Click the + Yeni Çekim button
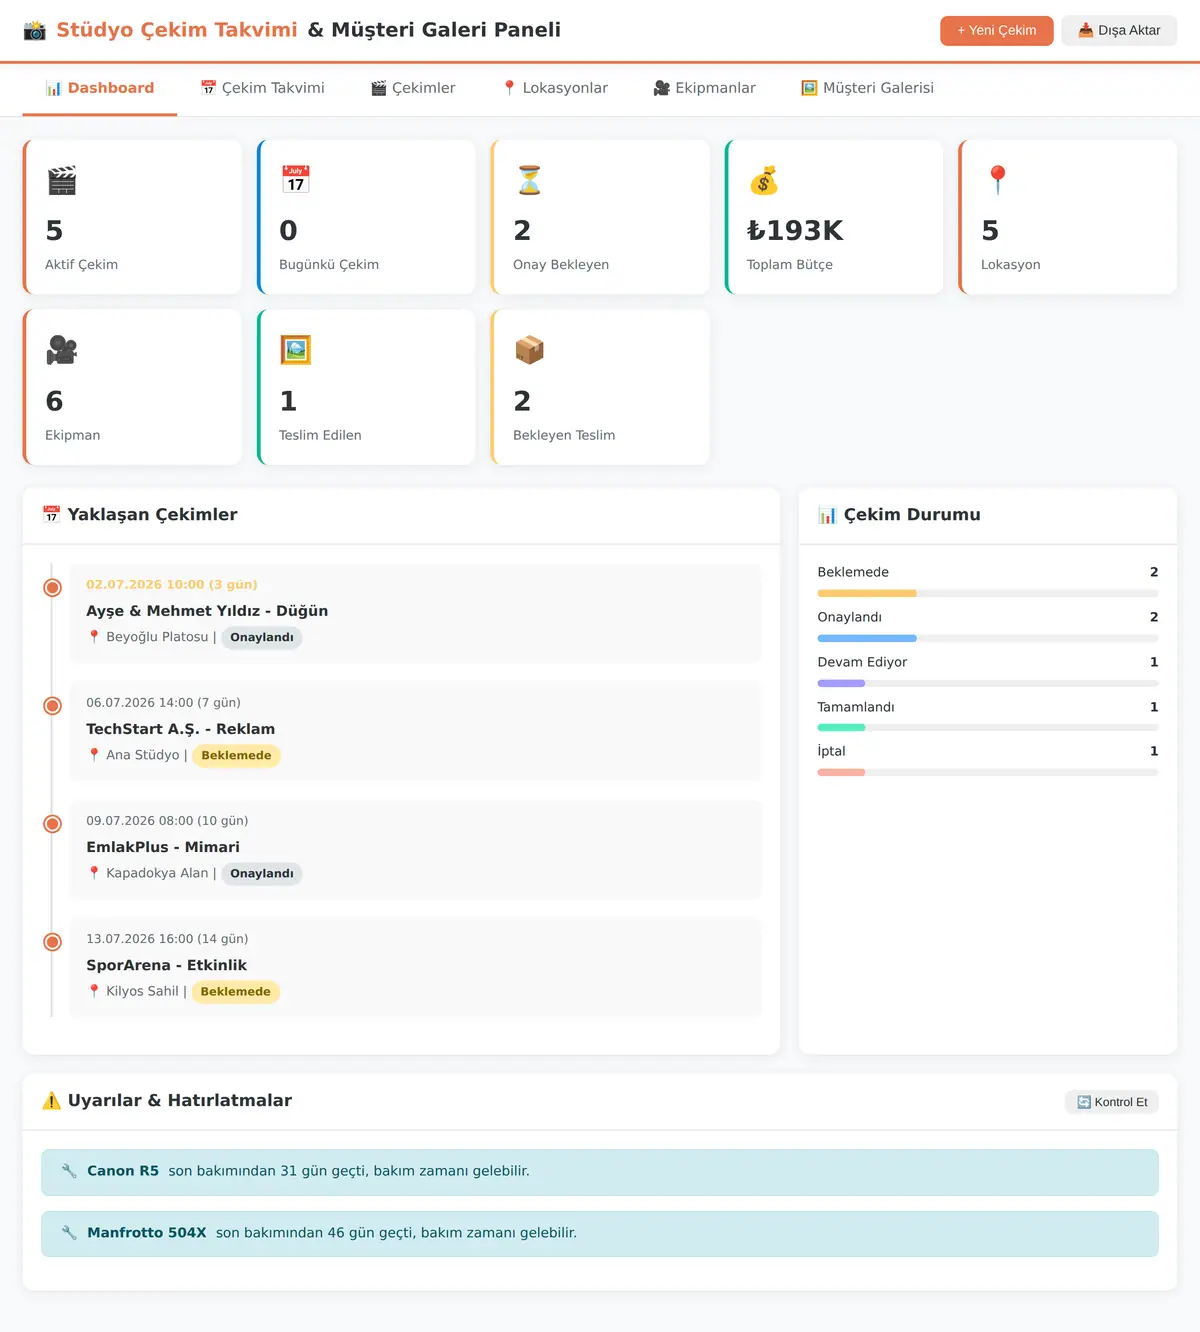 pos(997,31)
